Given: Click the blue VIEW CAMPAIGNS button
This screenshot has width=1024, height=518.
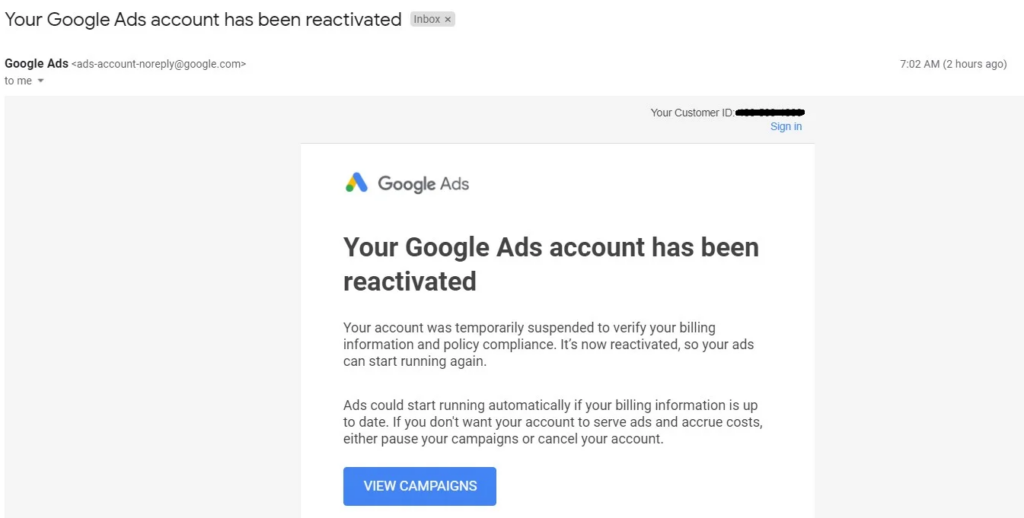Looking at the screenshot, I should tap(420, 486).
